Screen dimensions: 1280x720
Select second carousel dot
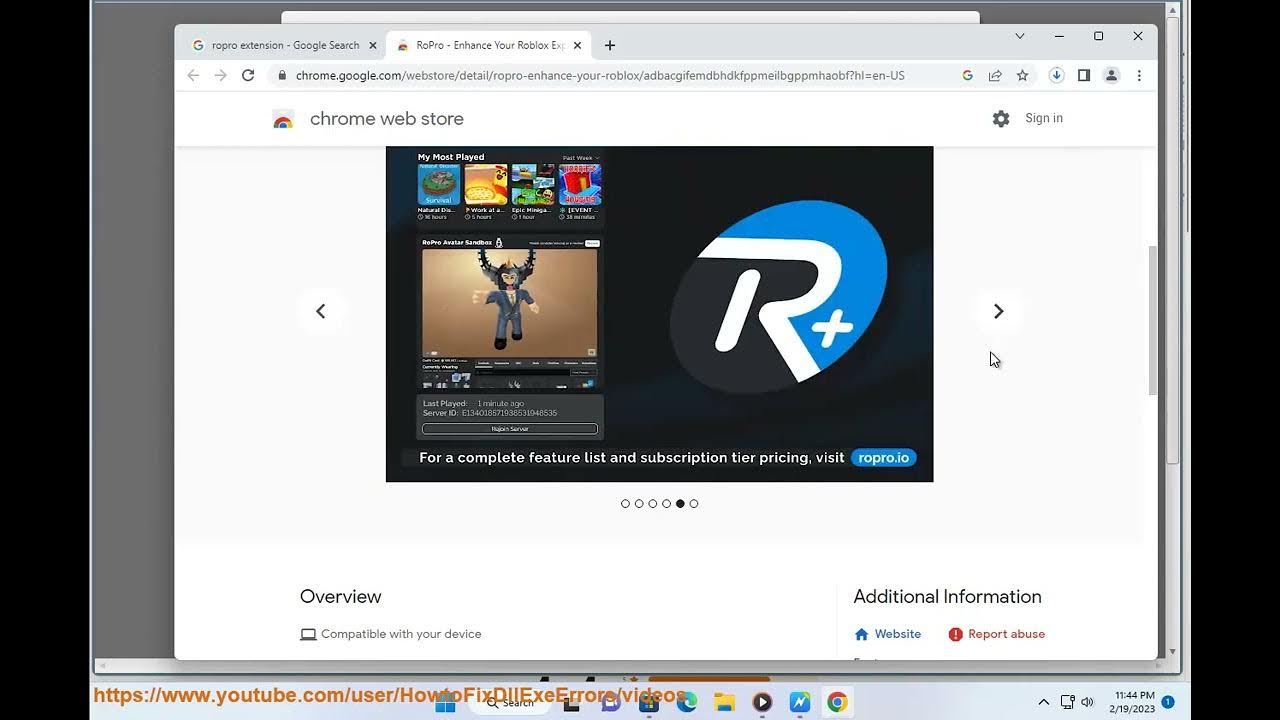639,504
